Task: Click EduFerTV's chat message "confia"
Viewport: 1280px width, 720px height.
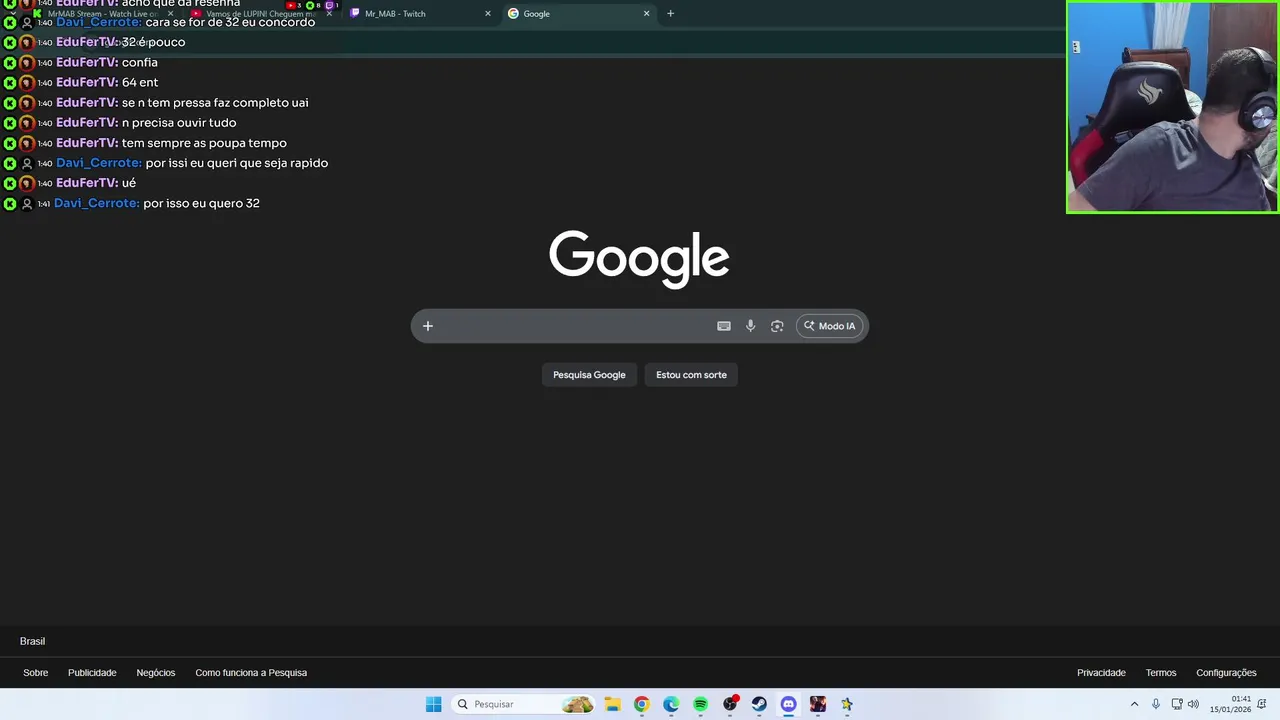Action: click(x=139, y=62)
